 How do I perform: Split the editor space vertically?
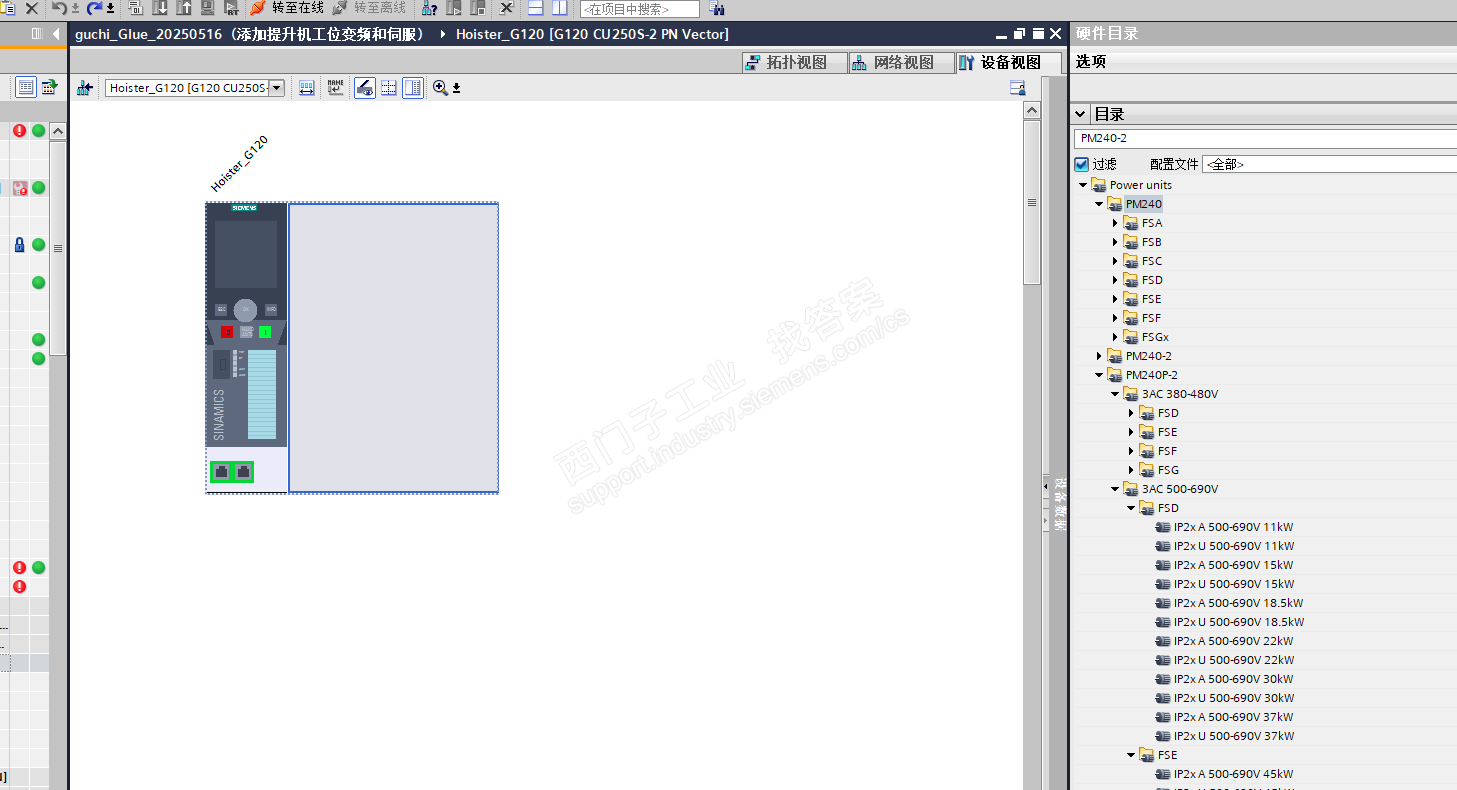coord(559,8)
